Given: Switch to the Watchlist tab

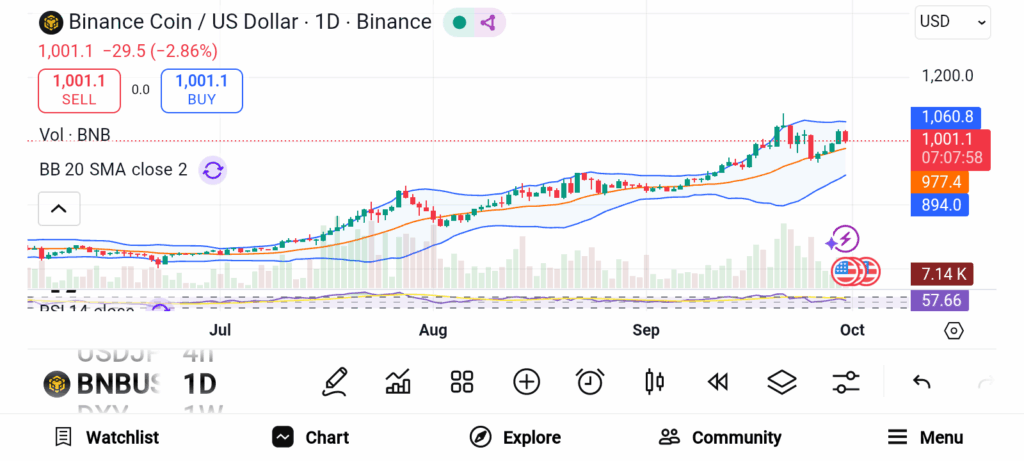Looking at the screenshot, I should pyautogui.click(x=107, y=437).
